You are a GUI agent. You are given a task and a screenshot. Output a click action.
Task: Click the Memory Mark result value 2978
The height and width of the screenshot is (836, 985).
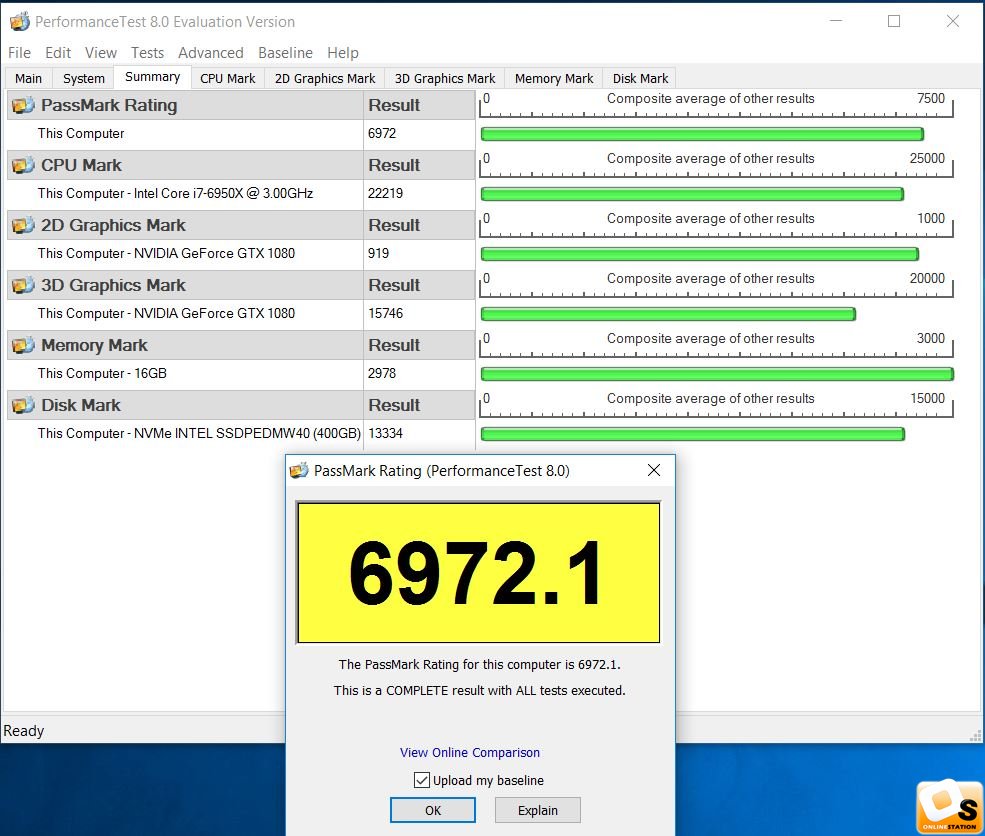(382, 373)
